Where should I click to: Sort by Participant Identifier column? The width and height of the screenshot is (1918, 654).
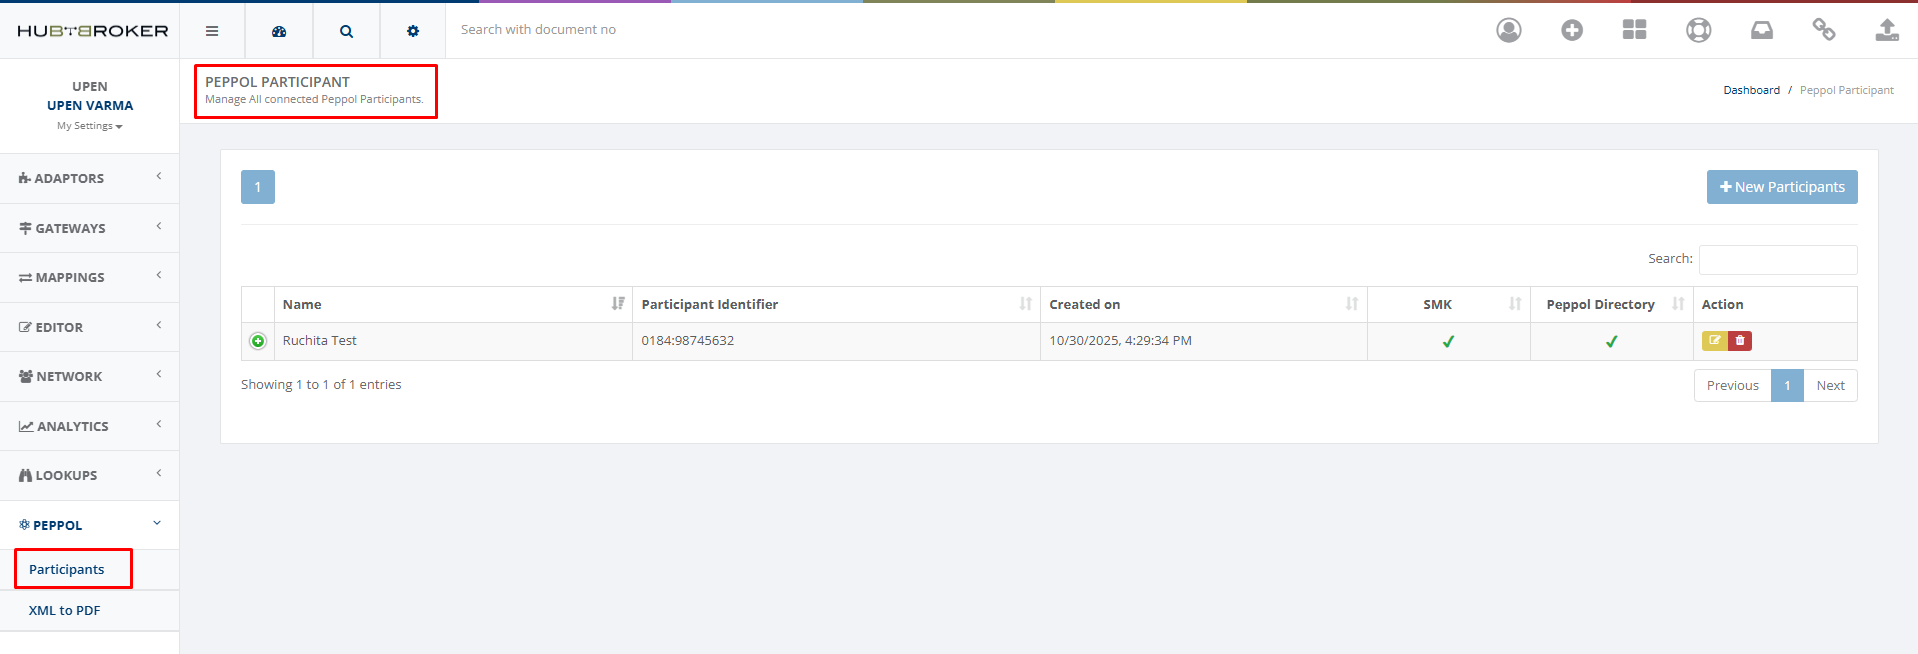click(836, 304)
